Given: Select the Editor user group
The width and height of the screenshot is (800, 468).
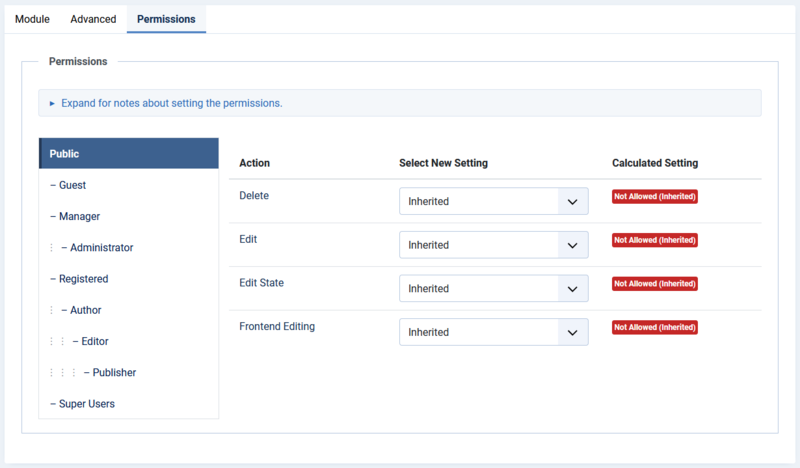Looking at the screenshot, I should 129,341.
